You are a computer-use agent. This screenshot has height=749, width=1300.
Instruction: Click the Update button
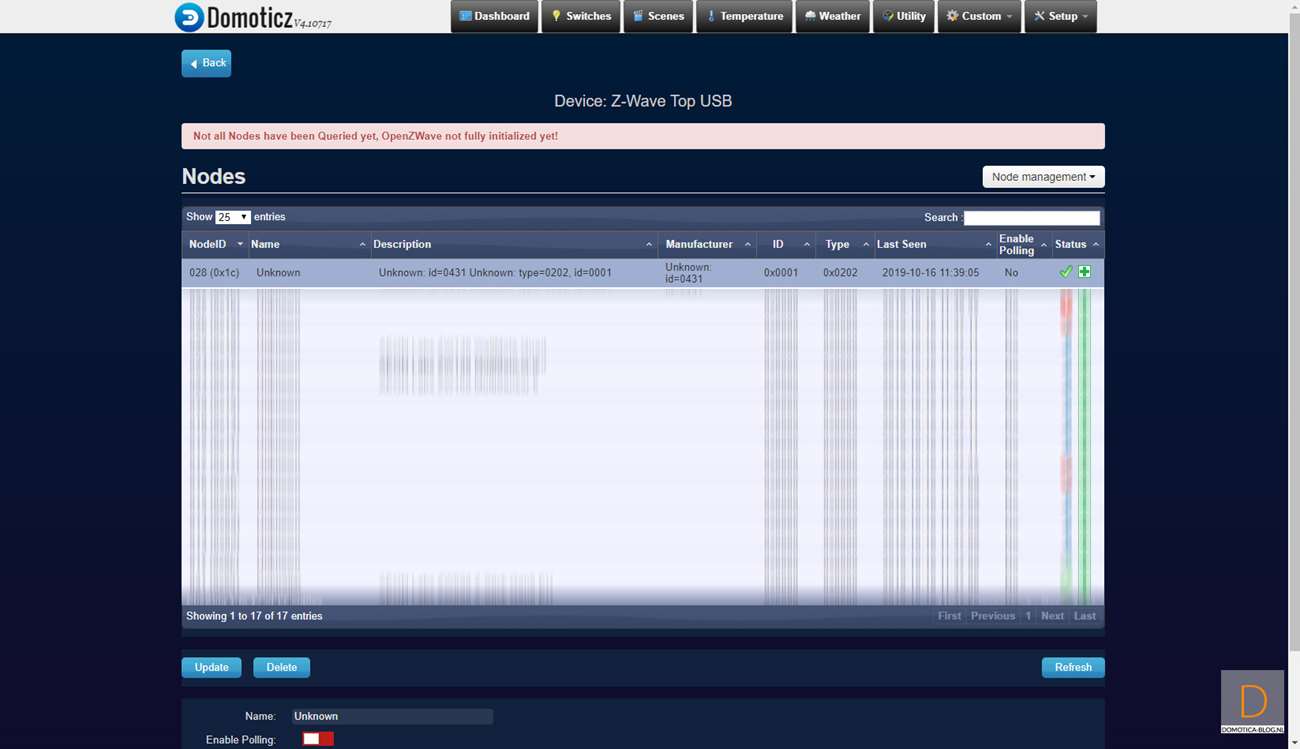pos(211,667)
